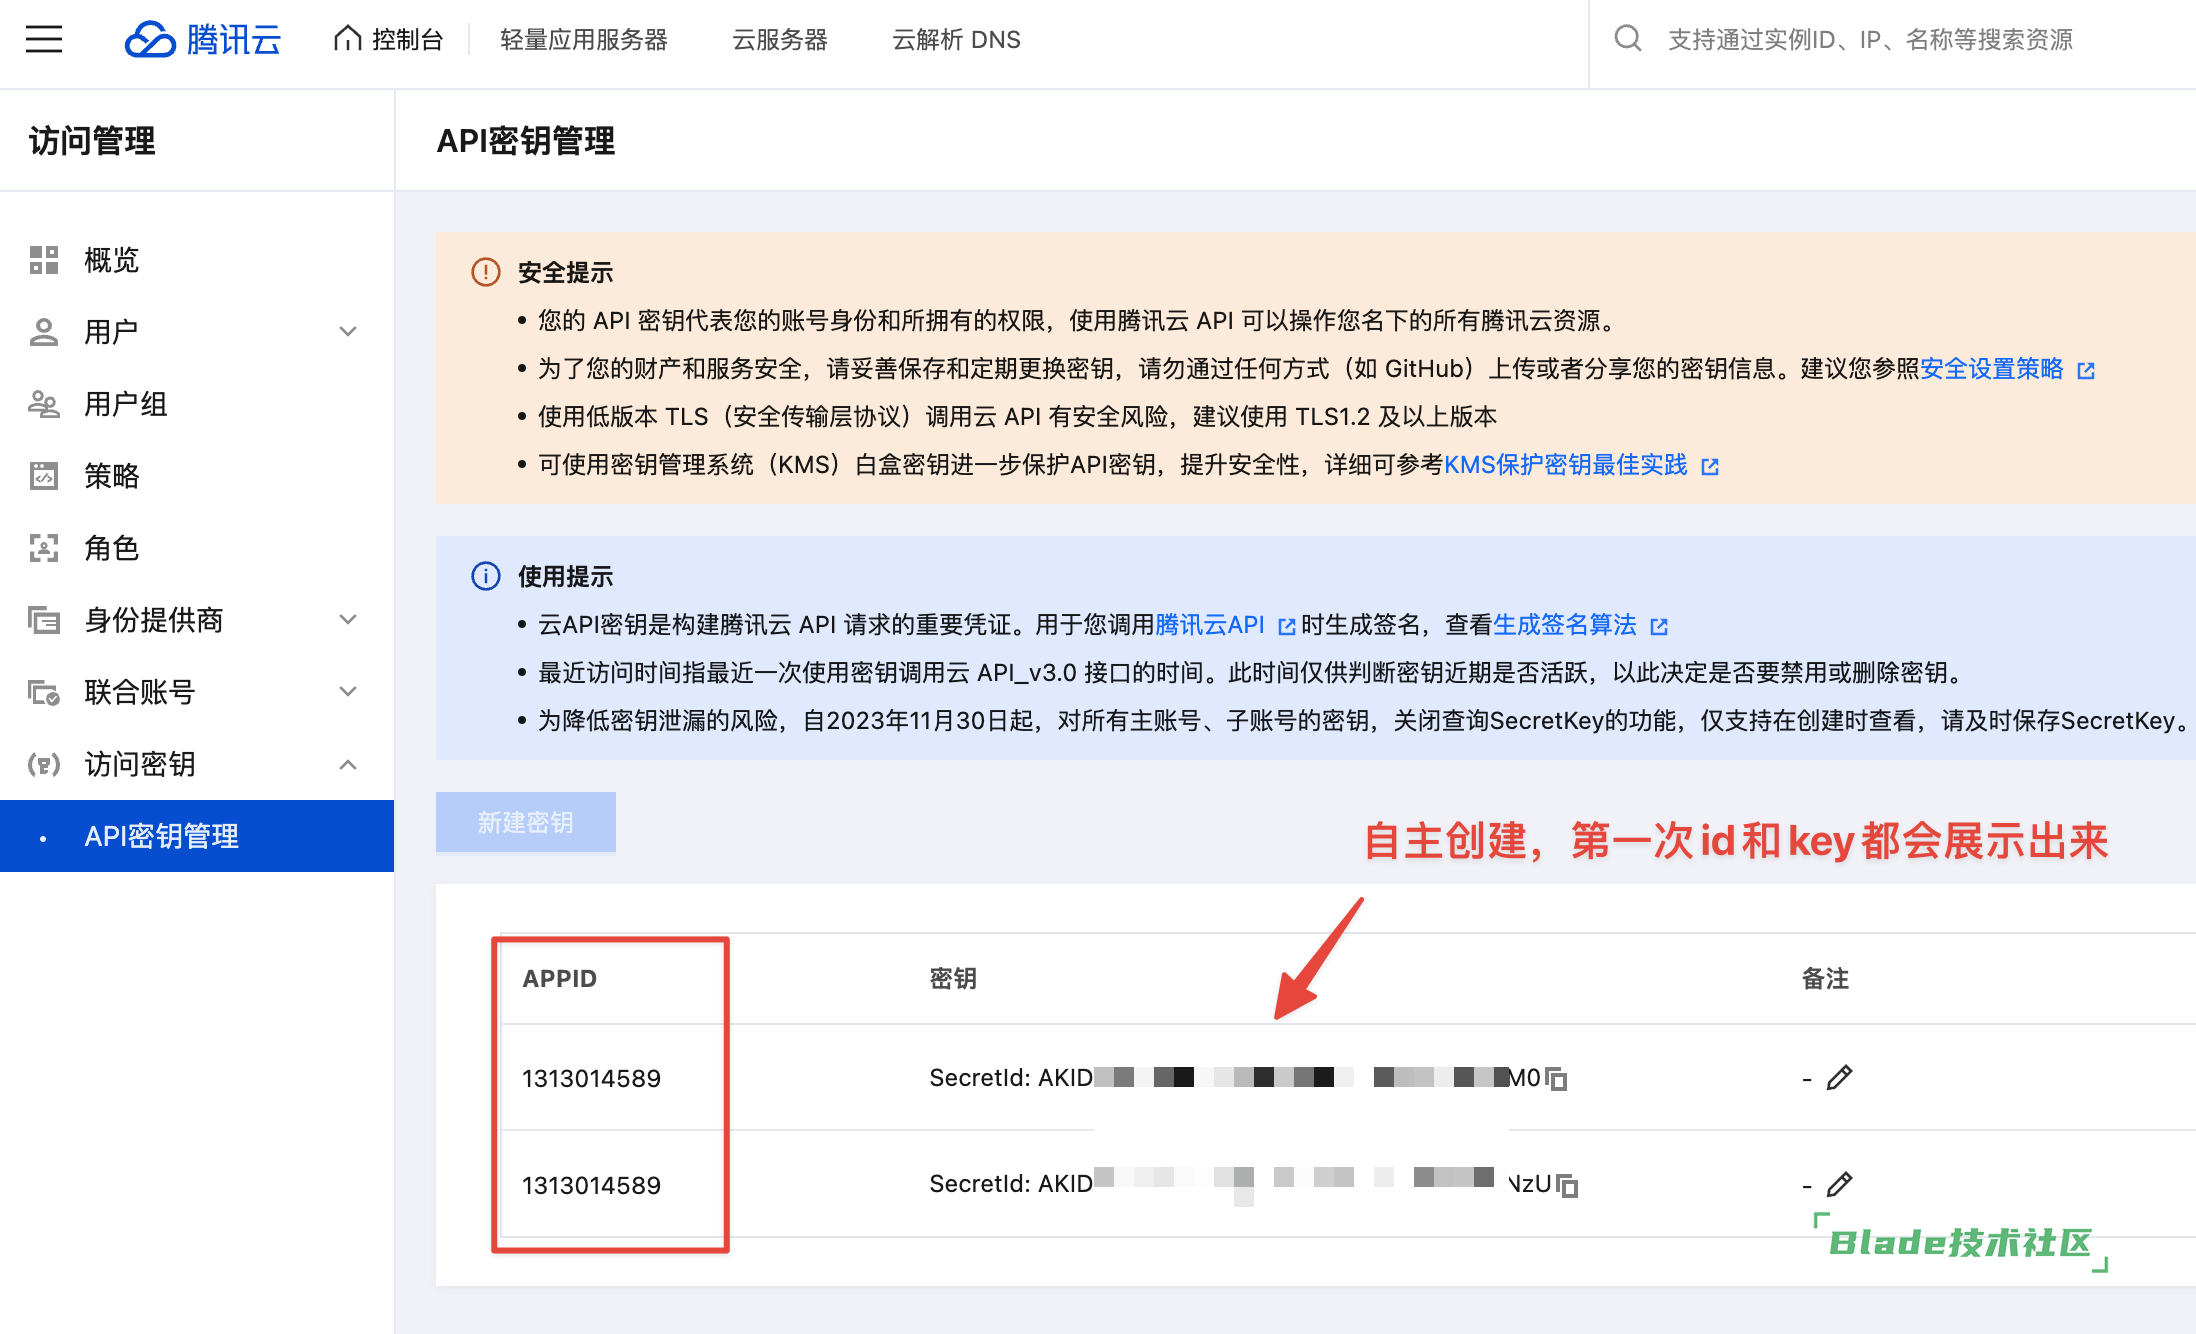The height and width of the screenshot is (1334, 2196).
Task: Copy the SecretId ending in M0
Action: (1556, 1078)
